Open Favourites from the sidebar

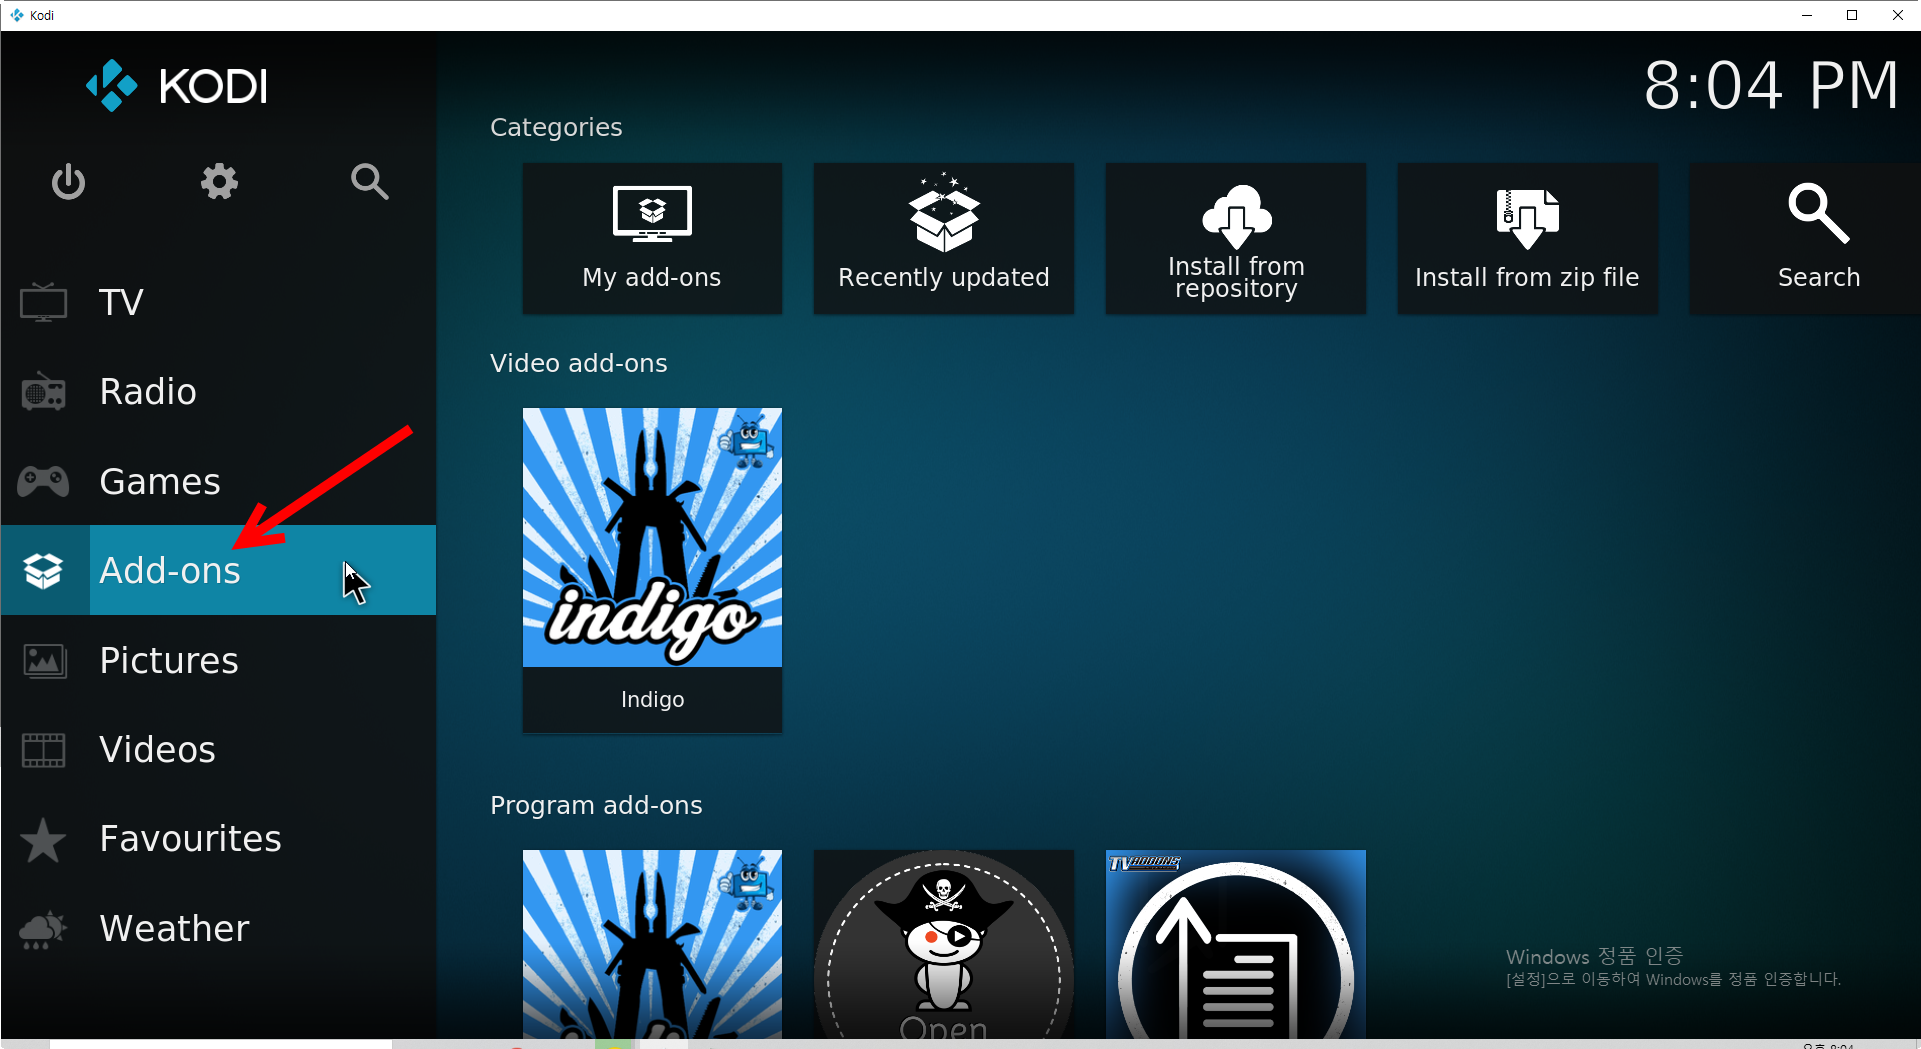tap(219, 839)
